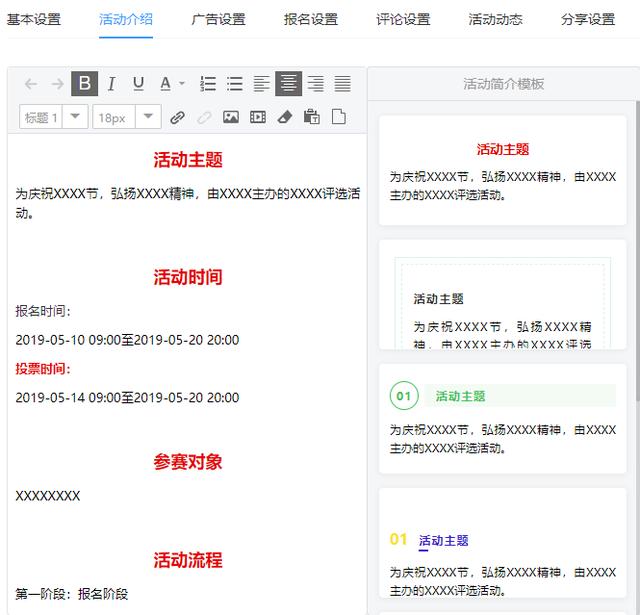Click the insert link icon
640x615 pixels.
(177, 117)
